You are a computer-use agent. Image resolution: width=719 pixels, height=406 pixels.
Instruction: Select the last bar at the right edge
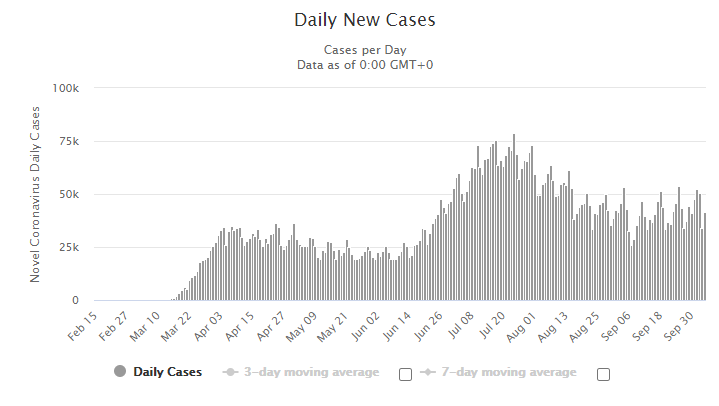pos(705,256)
